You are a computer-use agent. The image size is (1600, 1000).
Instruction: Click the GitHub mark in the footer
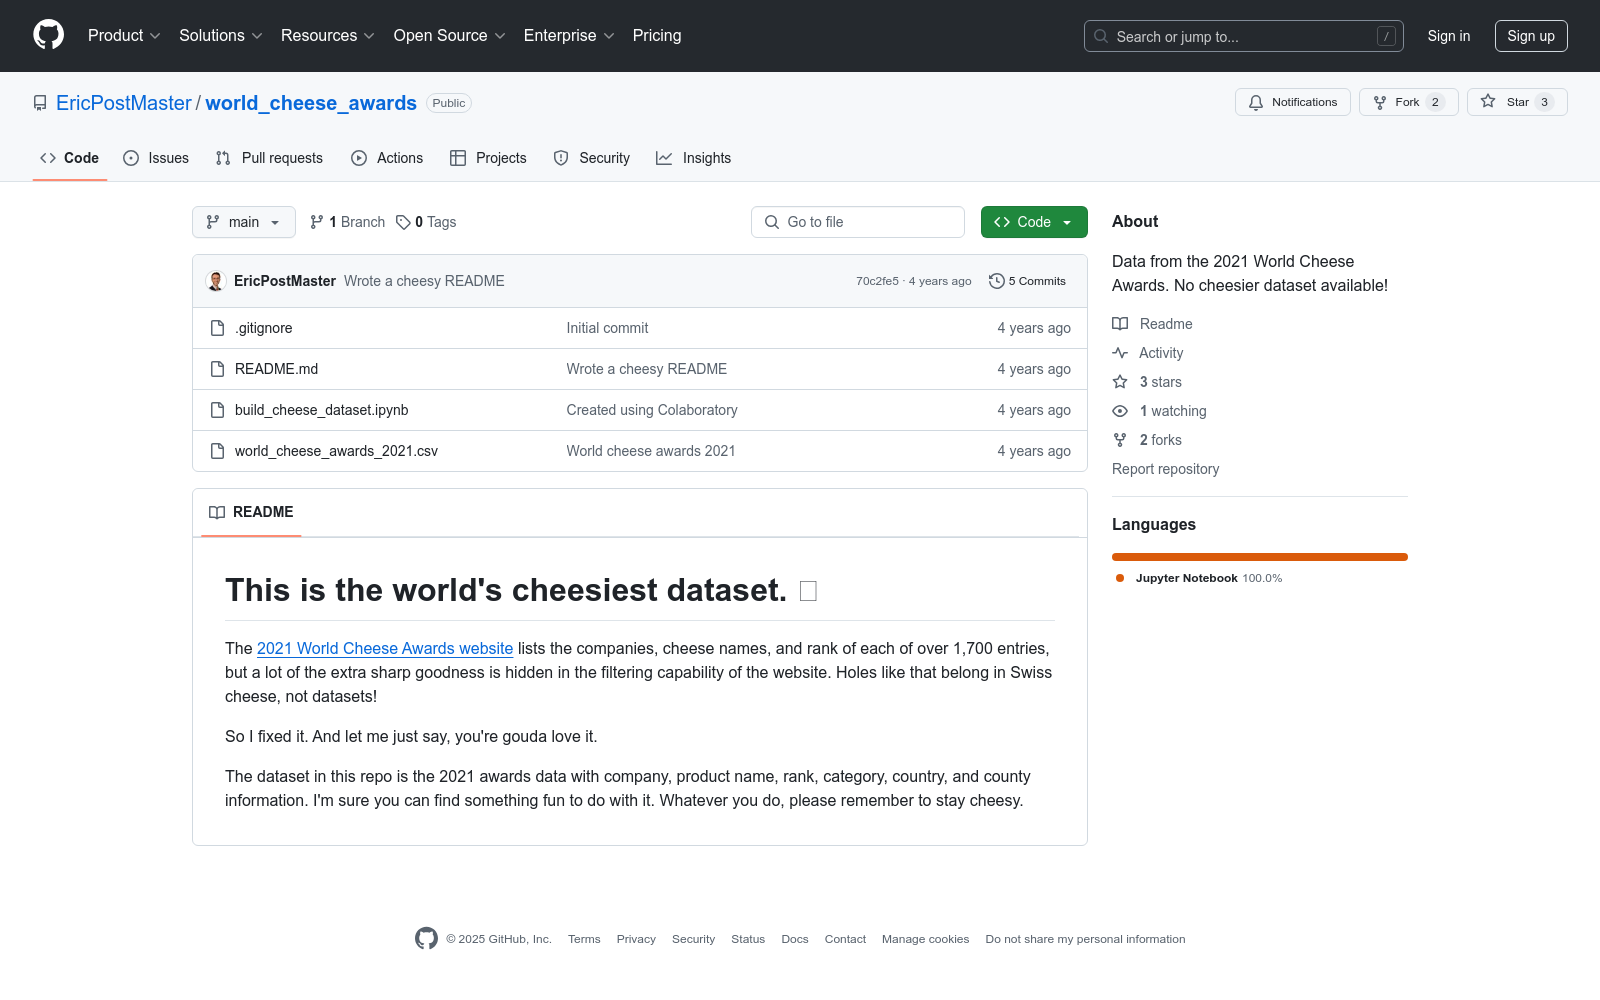[426, 939]
